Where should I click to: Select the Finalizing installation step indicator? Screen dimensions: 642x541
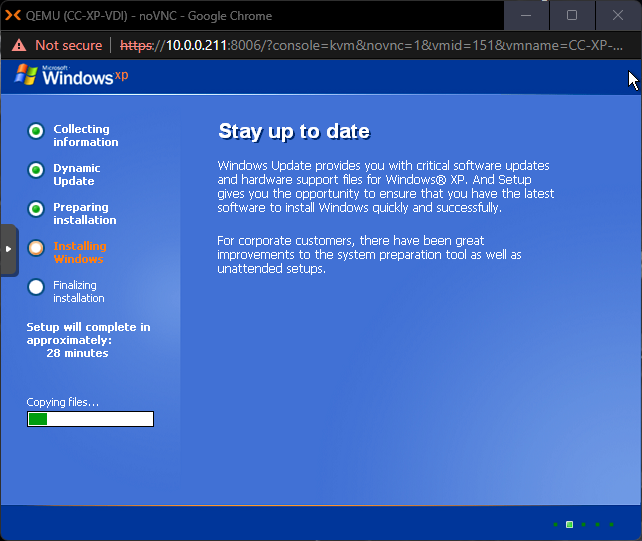36,287
